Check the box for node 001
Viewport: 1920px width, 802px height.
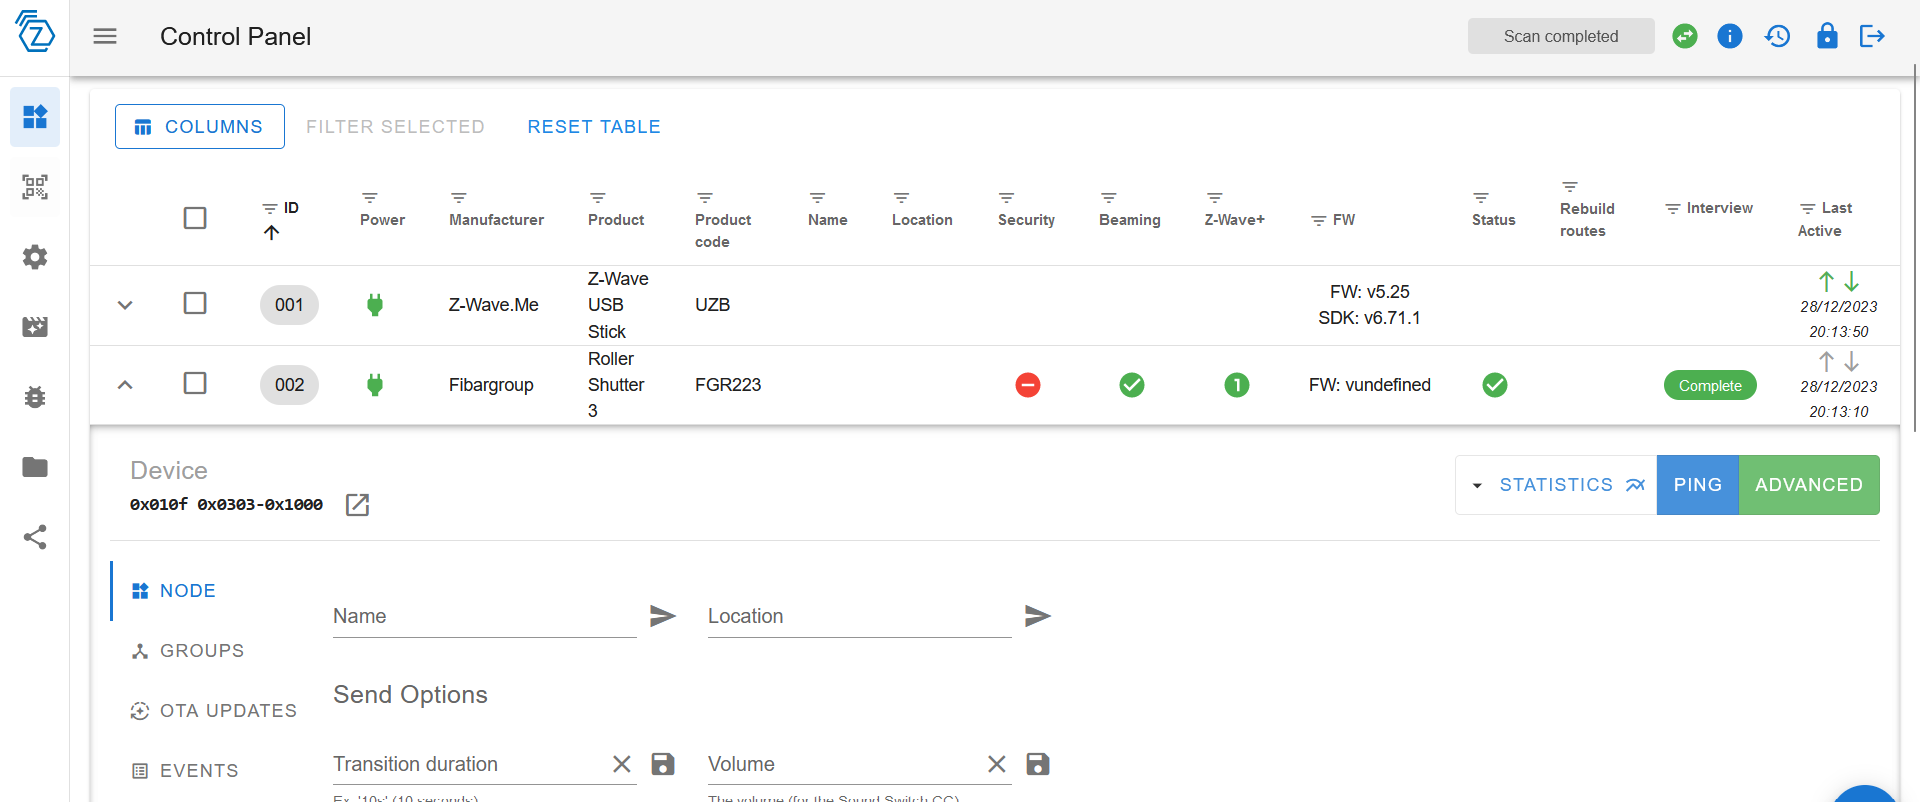pos(195,303)
